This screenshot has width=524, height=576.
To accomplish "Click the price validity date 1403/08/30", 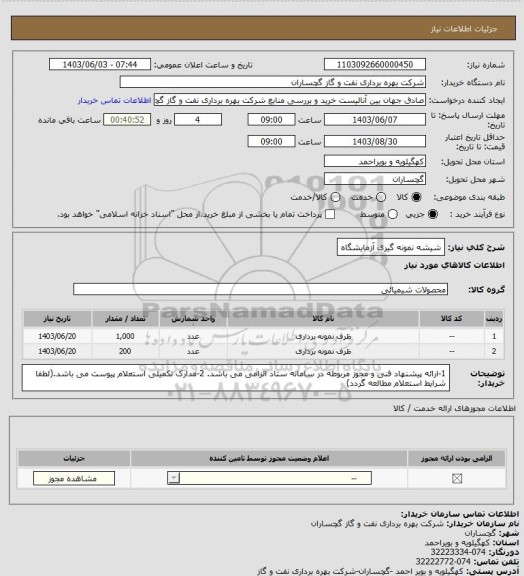I will [x=375, y=141].
